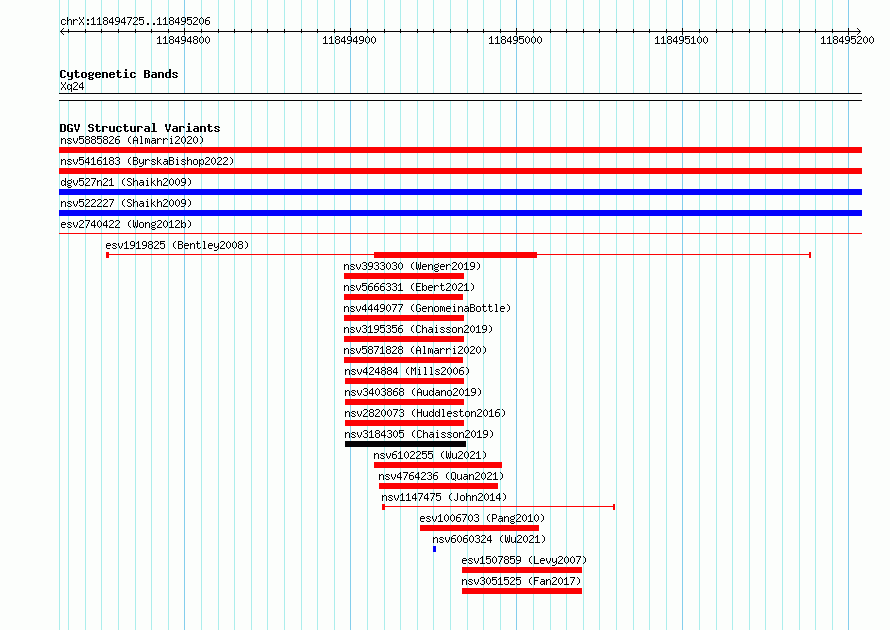Image resolution: width=890 pixels, height=630 pixels.
Task: Select nsv6102255 (Wu2021) label
Action: click(430, 455)
